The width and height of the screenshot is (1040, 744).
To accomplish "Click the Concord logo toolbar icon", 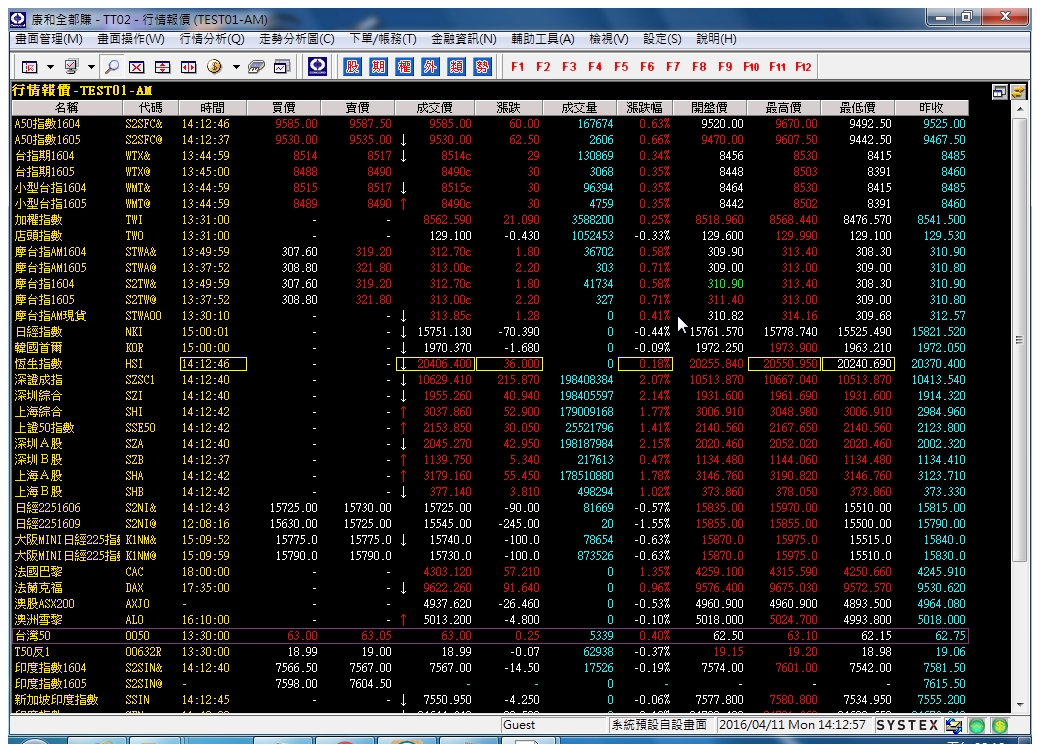I will coord(318,66).
